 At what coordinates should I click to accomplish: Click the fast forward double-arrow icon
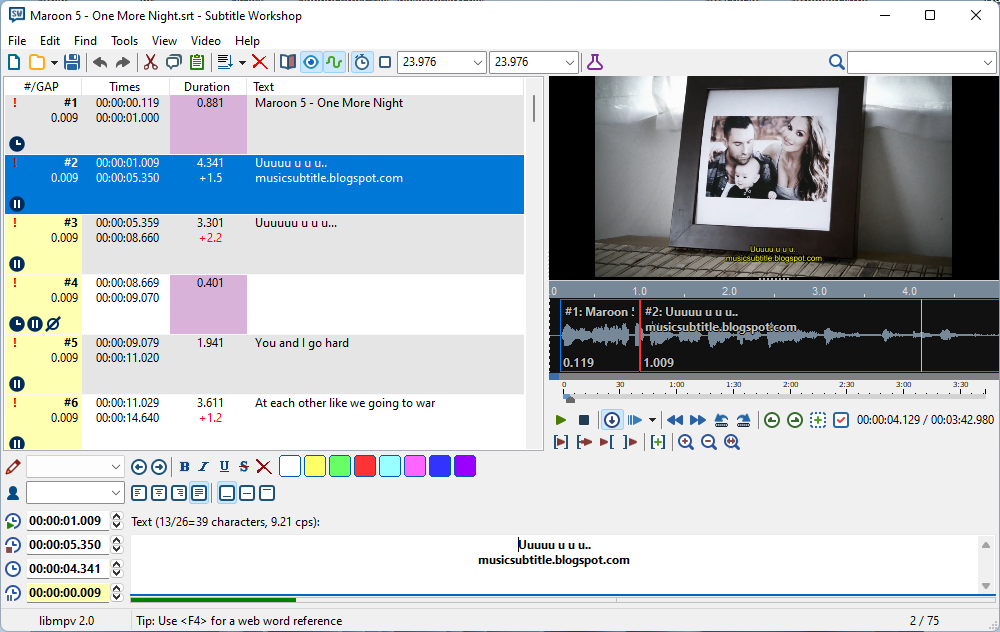tap(698, 420)
